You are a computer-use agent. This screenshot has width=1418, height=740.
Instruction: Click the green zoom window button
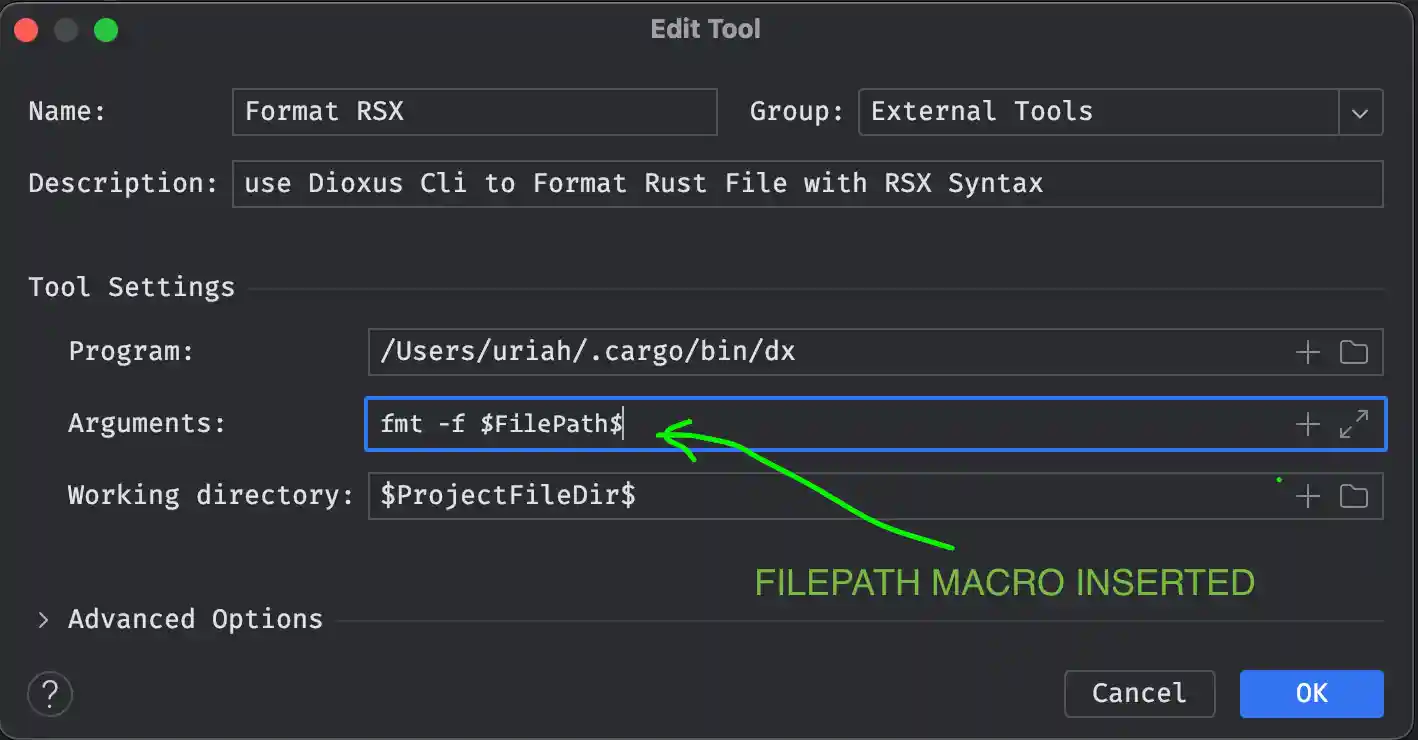click(x=106, y=30)
